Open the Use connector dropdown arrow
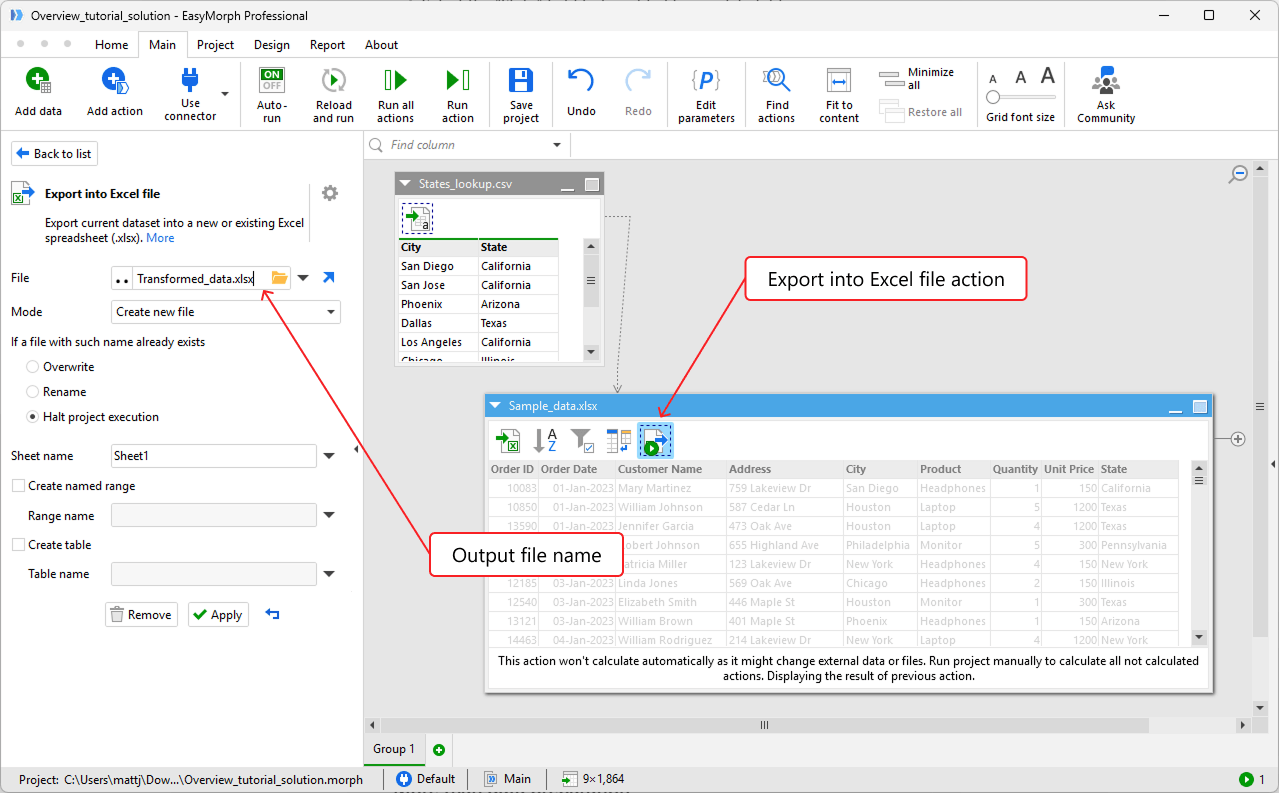Viewport: 1279px width, 793px height. point(225,94)
